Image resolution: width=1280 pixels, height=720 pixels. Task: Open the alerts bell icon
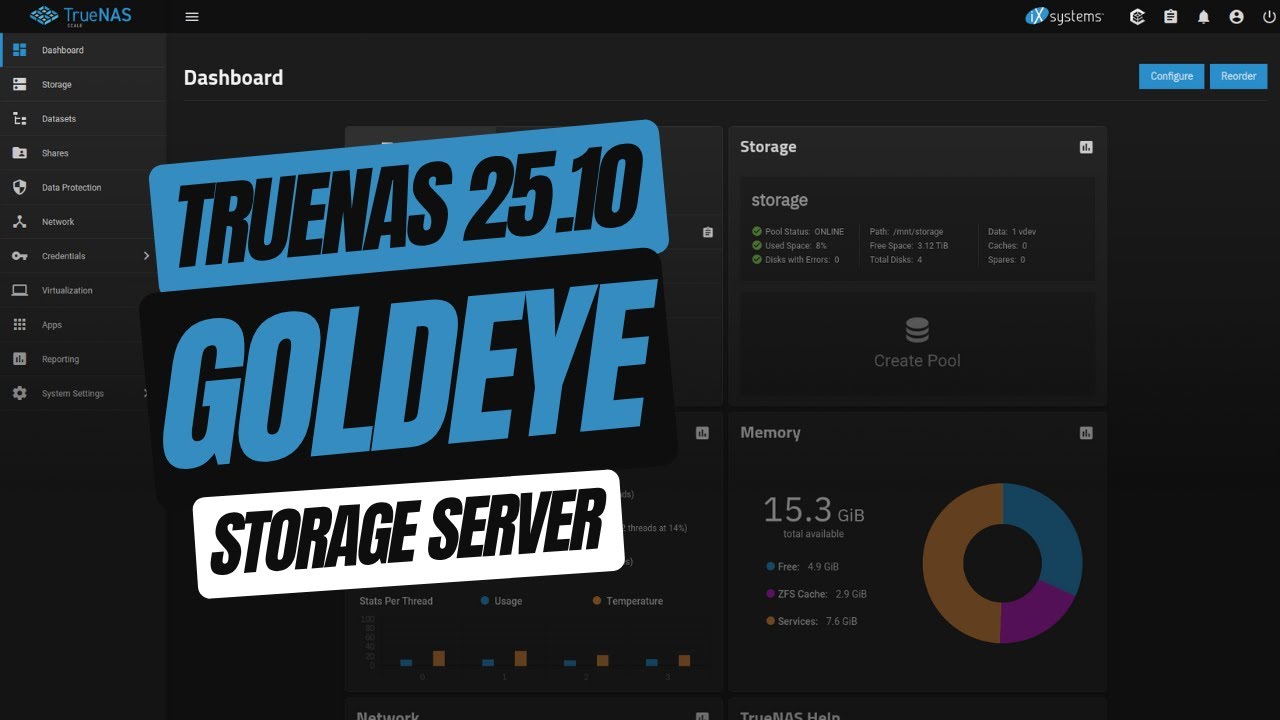click(x=1203, y=16)
